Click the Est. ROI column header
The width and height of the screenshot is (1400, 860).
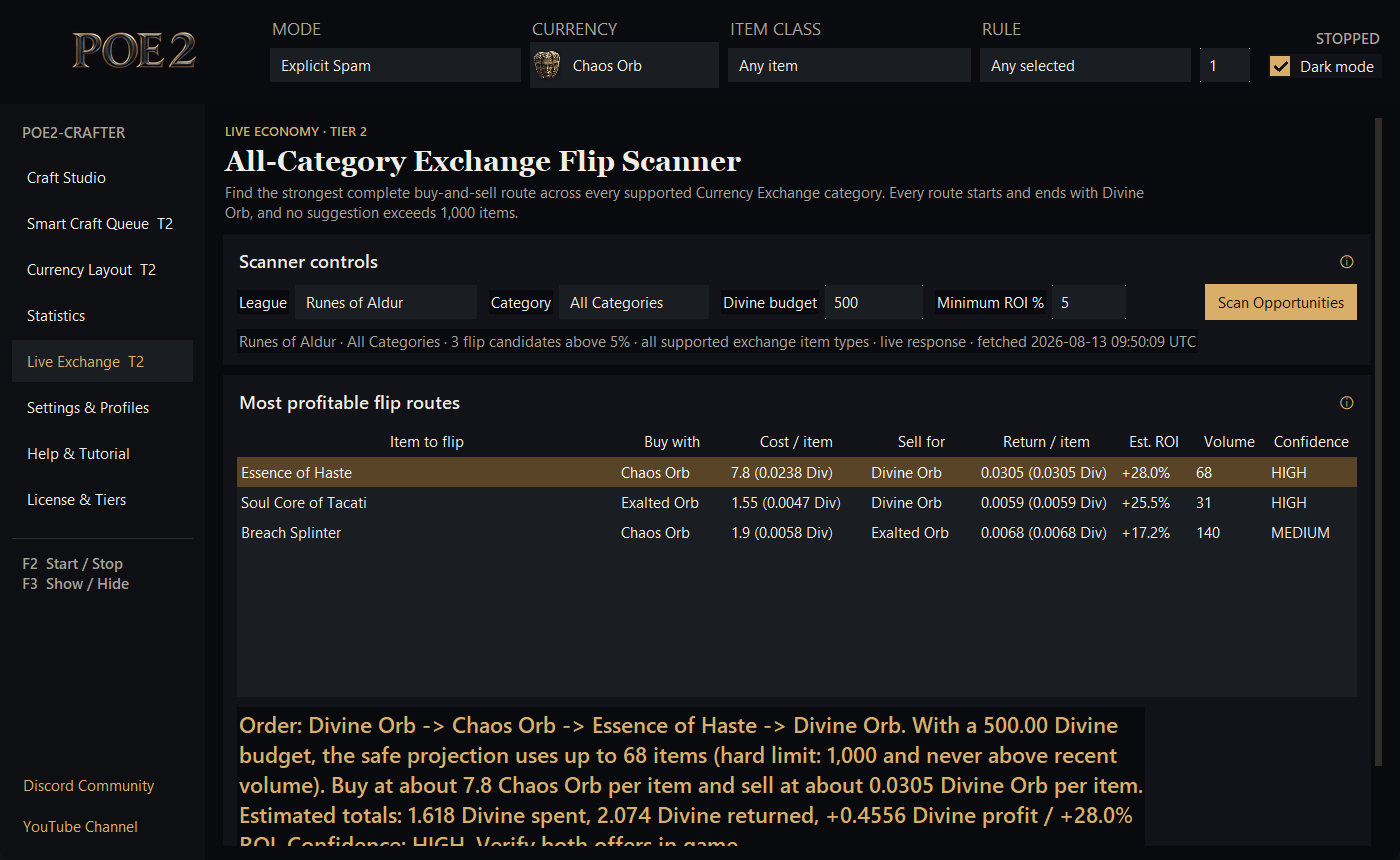point(1153,442)
